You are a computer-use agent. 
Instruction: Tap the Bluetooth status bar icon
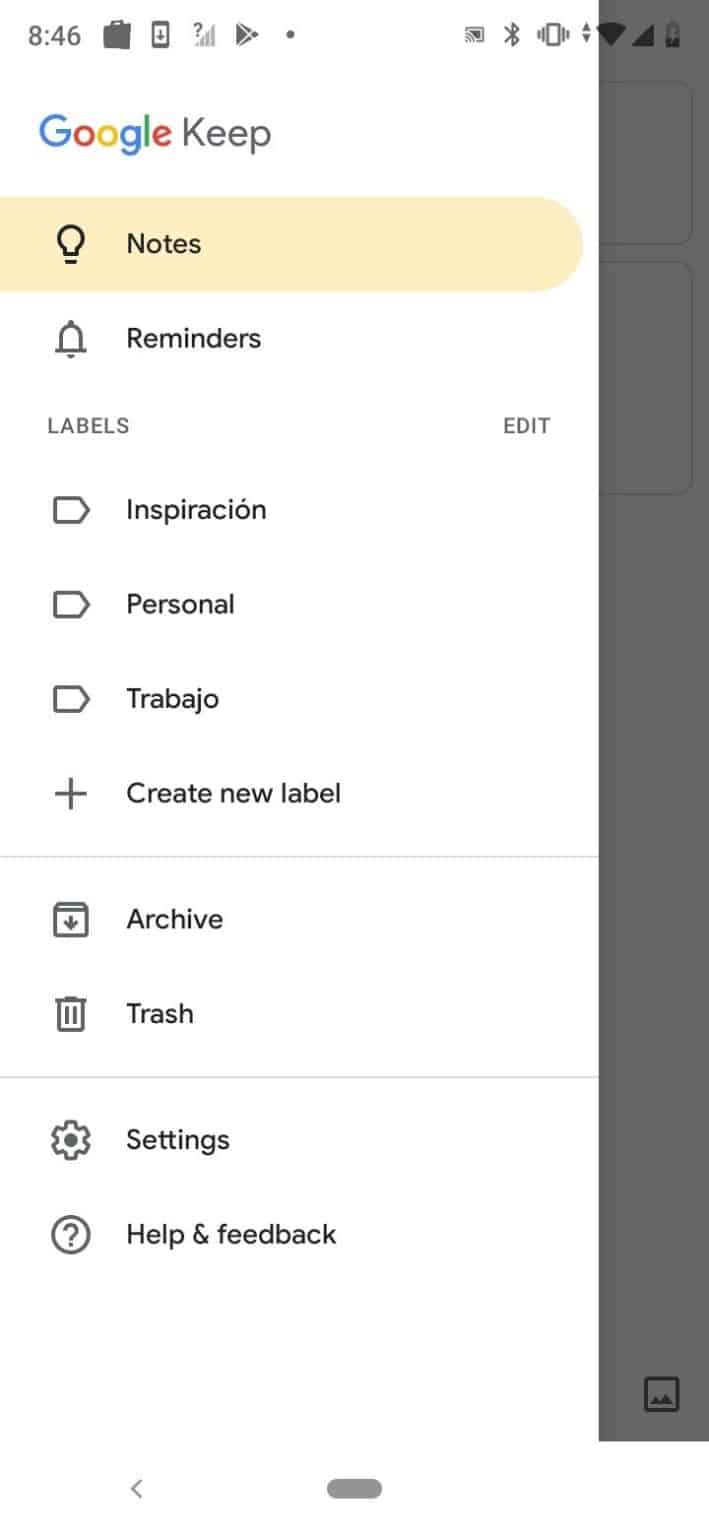pyautogui.click(x=511, y=33)
